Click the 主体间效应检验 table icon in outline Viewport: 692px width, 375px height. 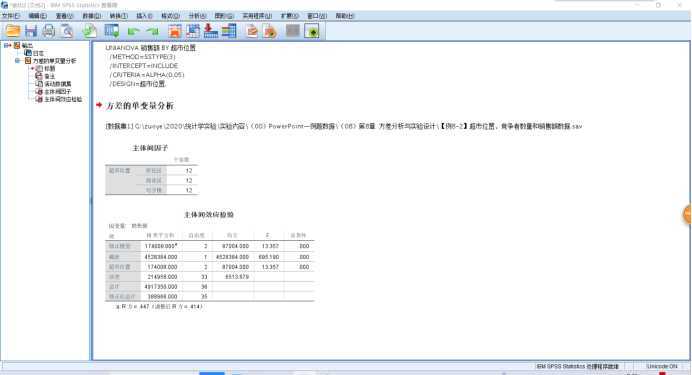tap(39, 99)
